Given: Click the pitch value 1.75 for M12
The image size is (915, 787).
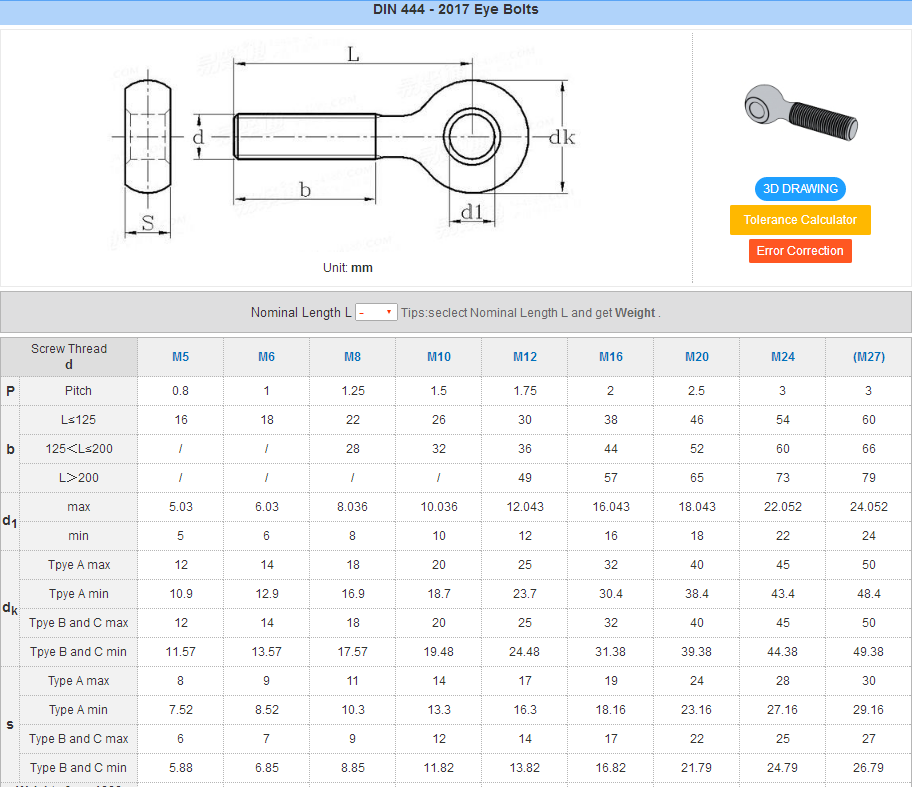Looking at the screenshot, I should click(x=525, y=391).
